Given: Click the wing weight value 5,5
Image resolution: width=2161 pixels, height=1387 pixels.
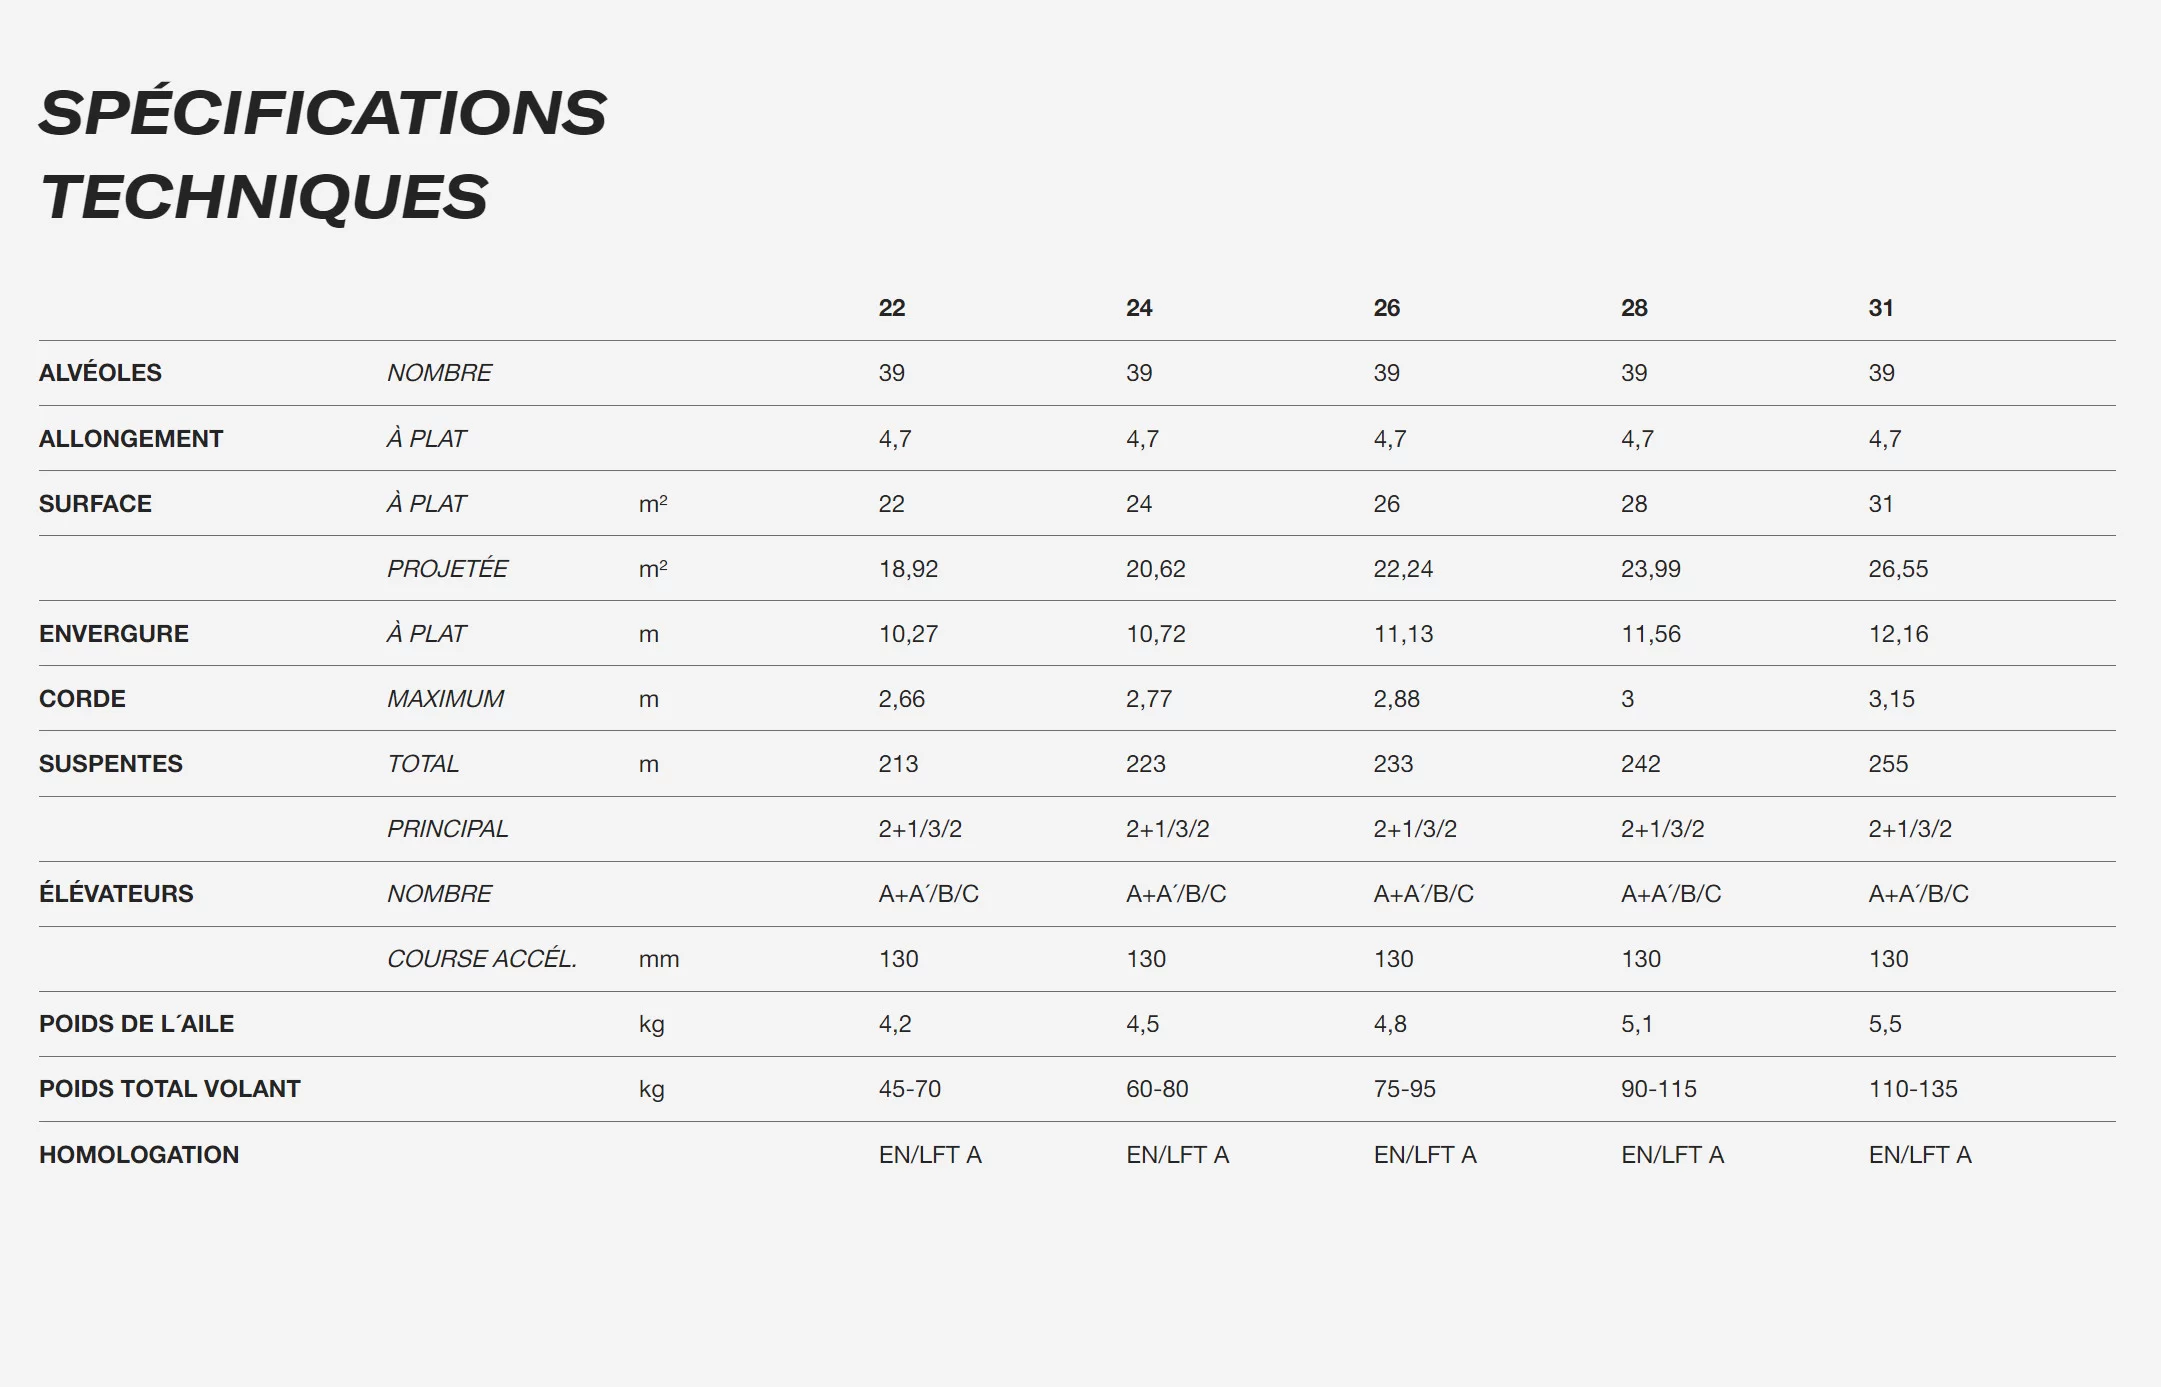Looking at the screenshot, I should tap(1885, 1024).
